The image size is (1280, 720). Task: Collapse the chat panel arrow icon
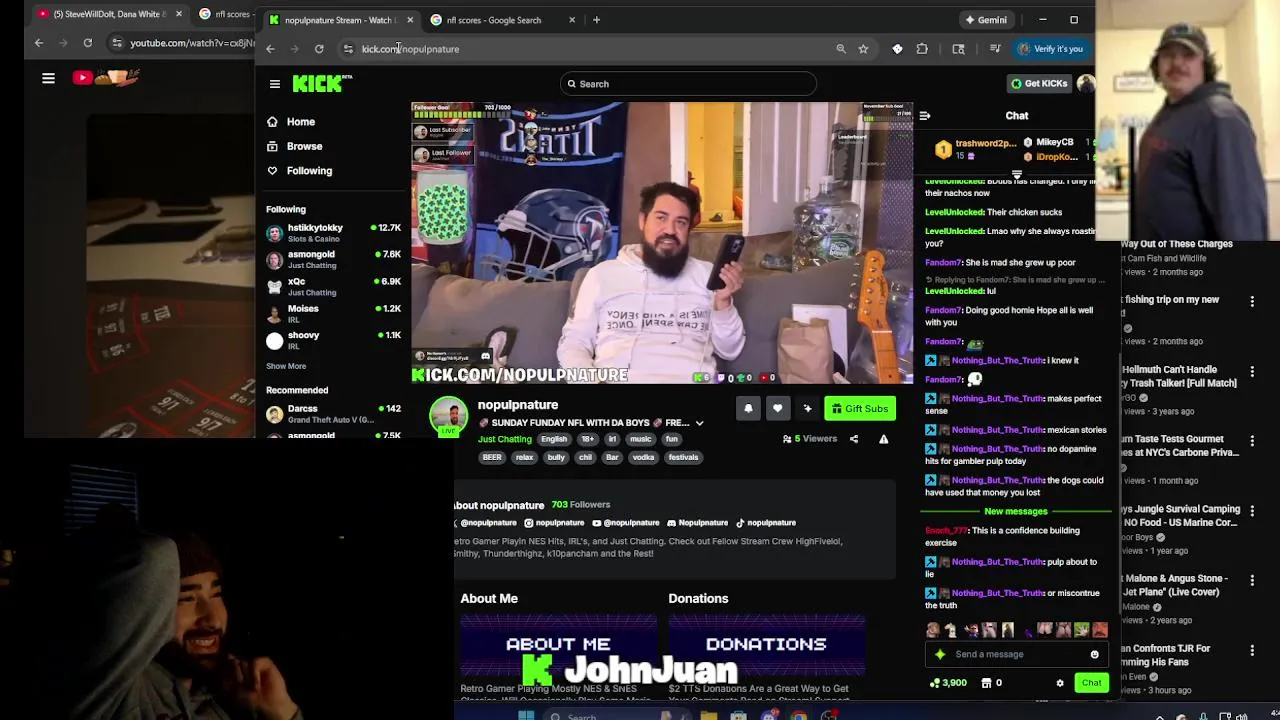coord(925,116)
